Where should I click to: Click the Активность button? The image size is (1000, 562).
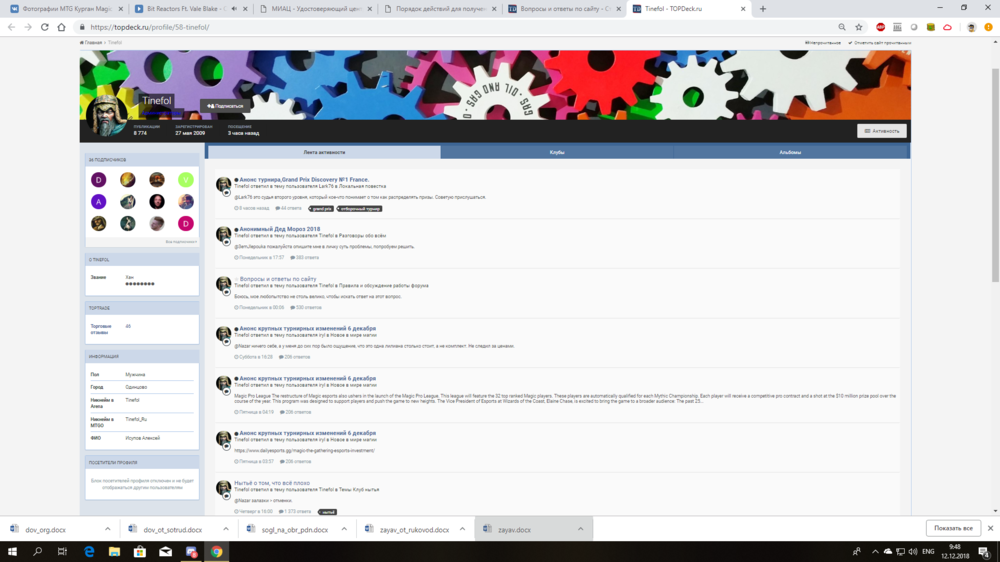(881, 131)
